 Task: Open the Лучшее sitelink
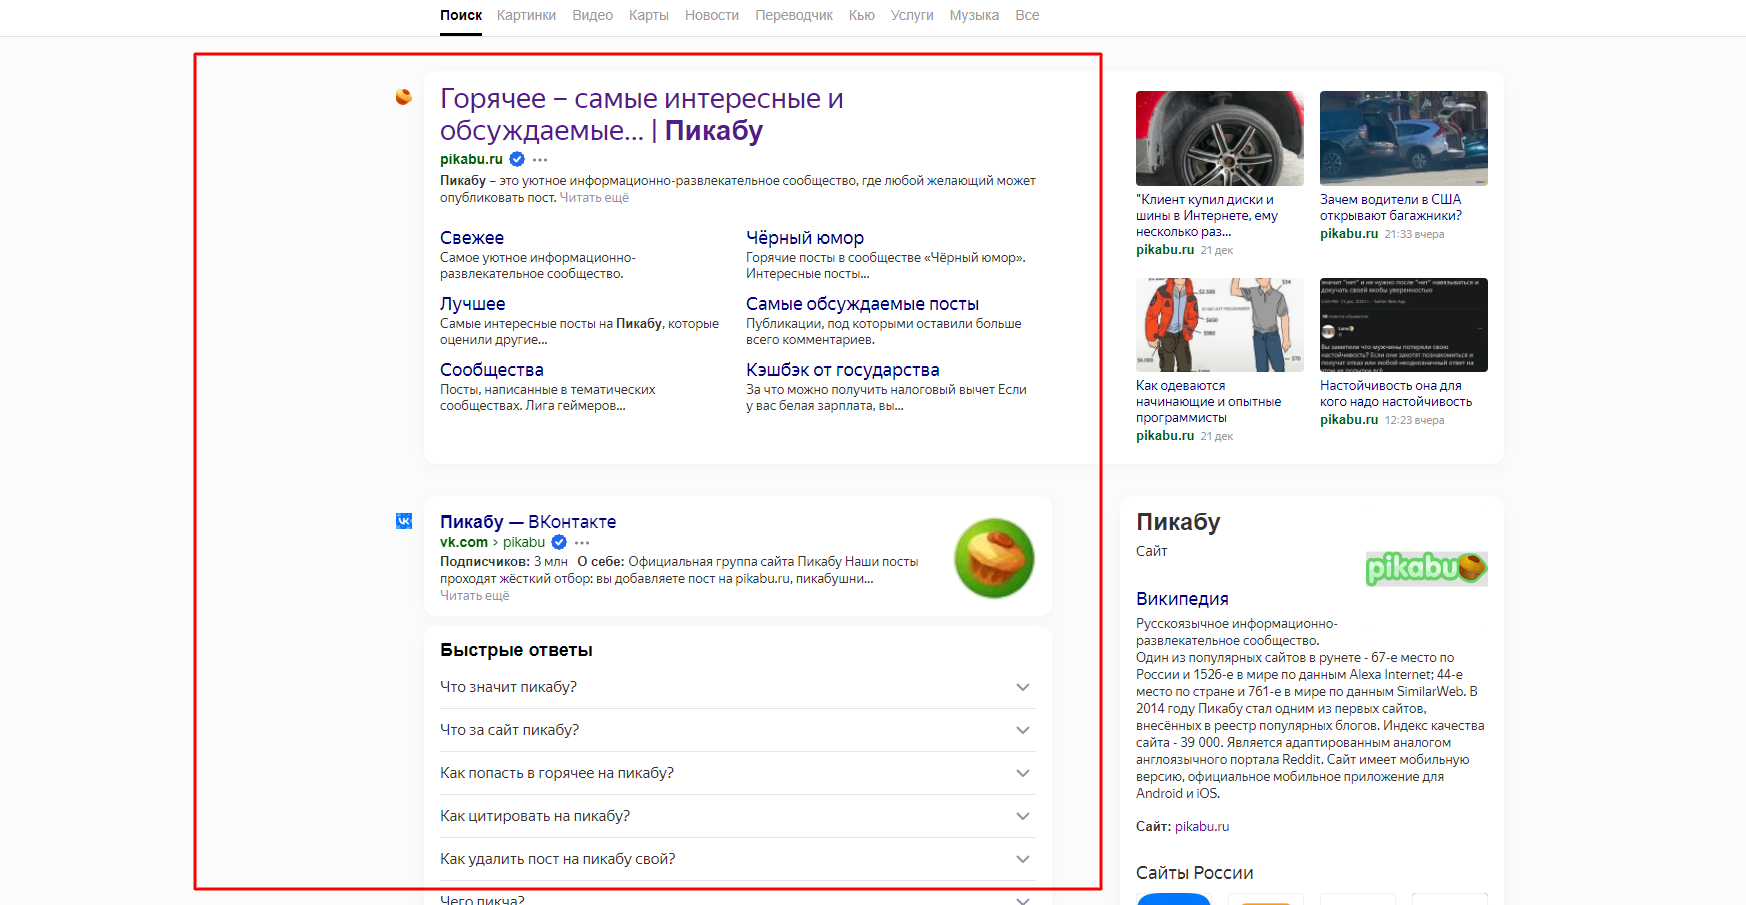473,304
